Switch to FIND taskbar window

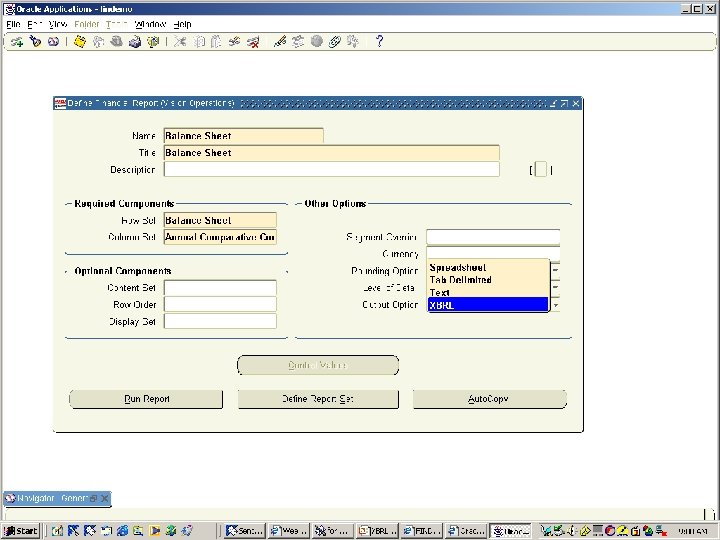click(x=422, y=531)
